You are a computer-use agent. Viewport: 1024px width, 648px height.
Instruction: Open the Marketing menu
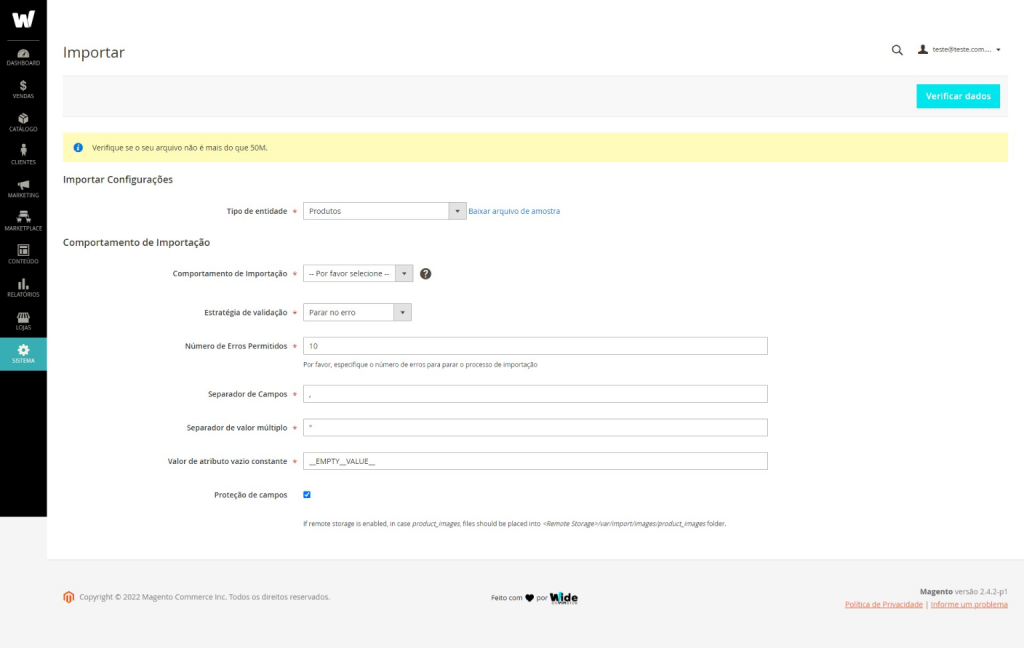point(23,189)
